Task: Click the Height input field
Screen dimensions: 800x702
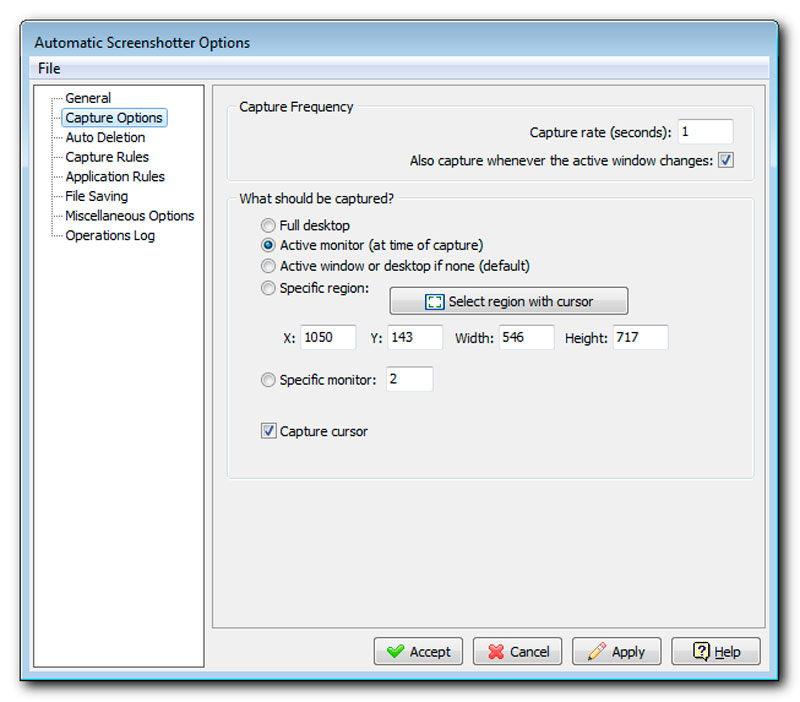Action: 640,337
